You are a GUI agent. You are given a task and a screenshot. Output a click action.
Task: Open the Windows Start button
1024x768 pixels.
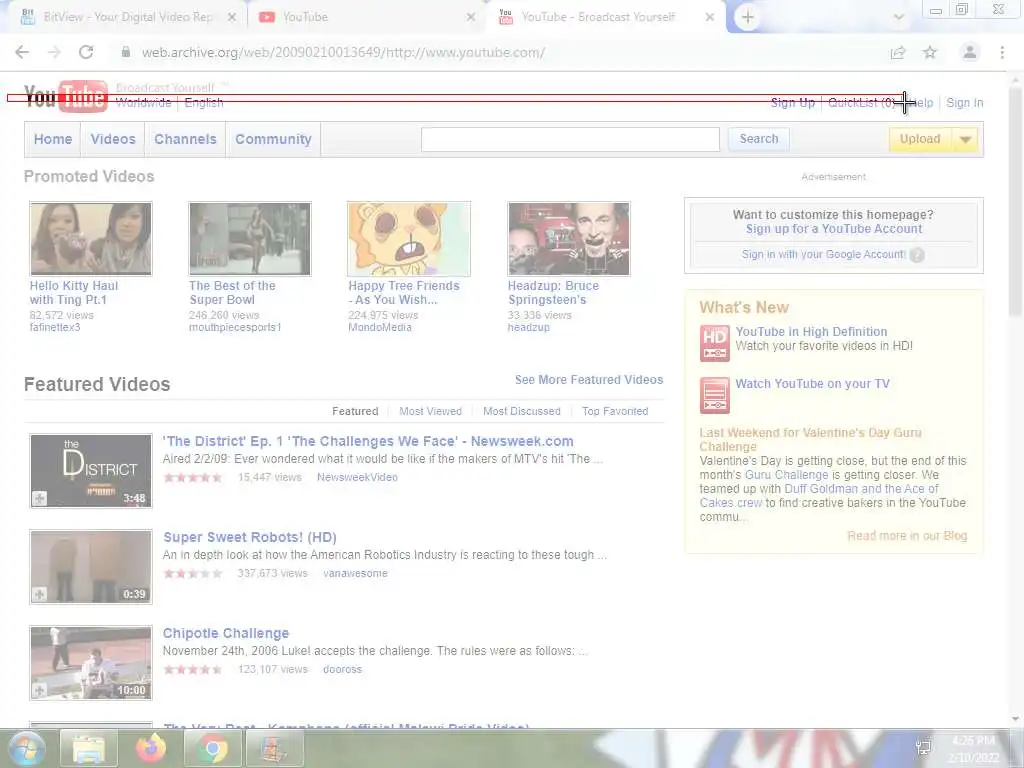click(27, 748)
